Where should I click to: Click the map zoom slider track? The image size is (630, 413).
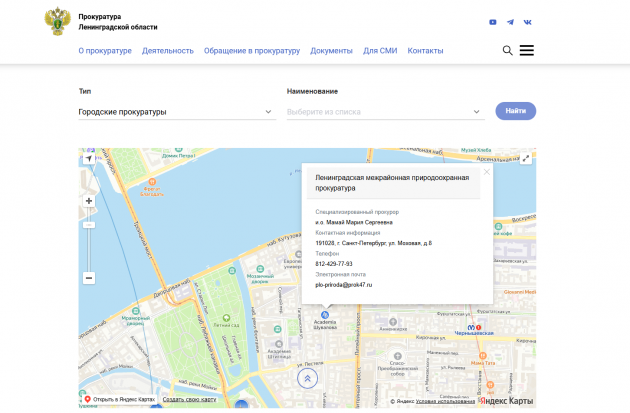pos(89,240)
